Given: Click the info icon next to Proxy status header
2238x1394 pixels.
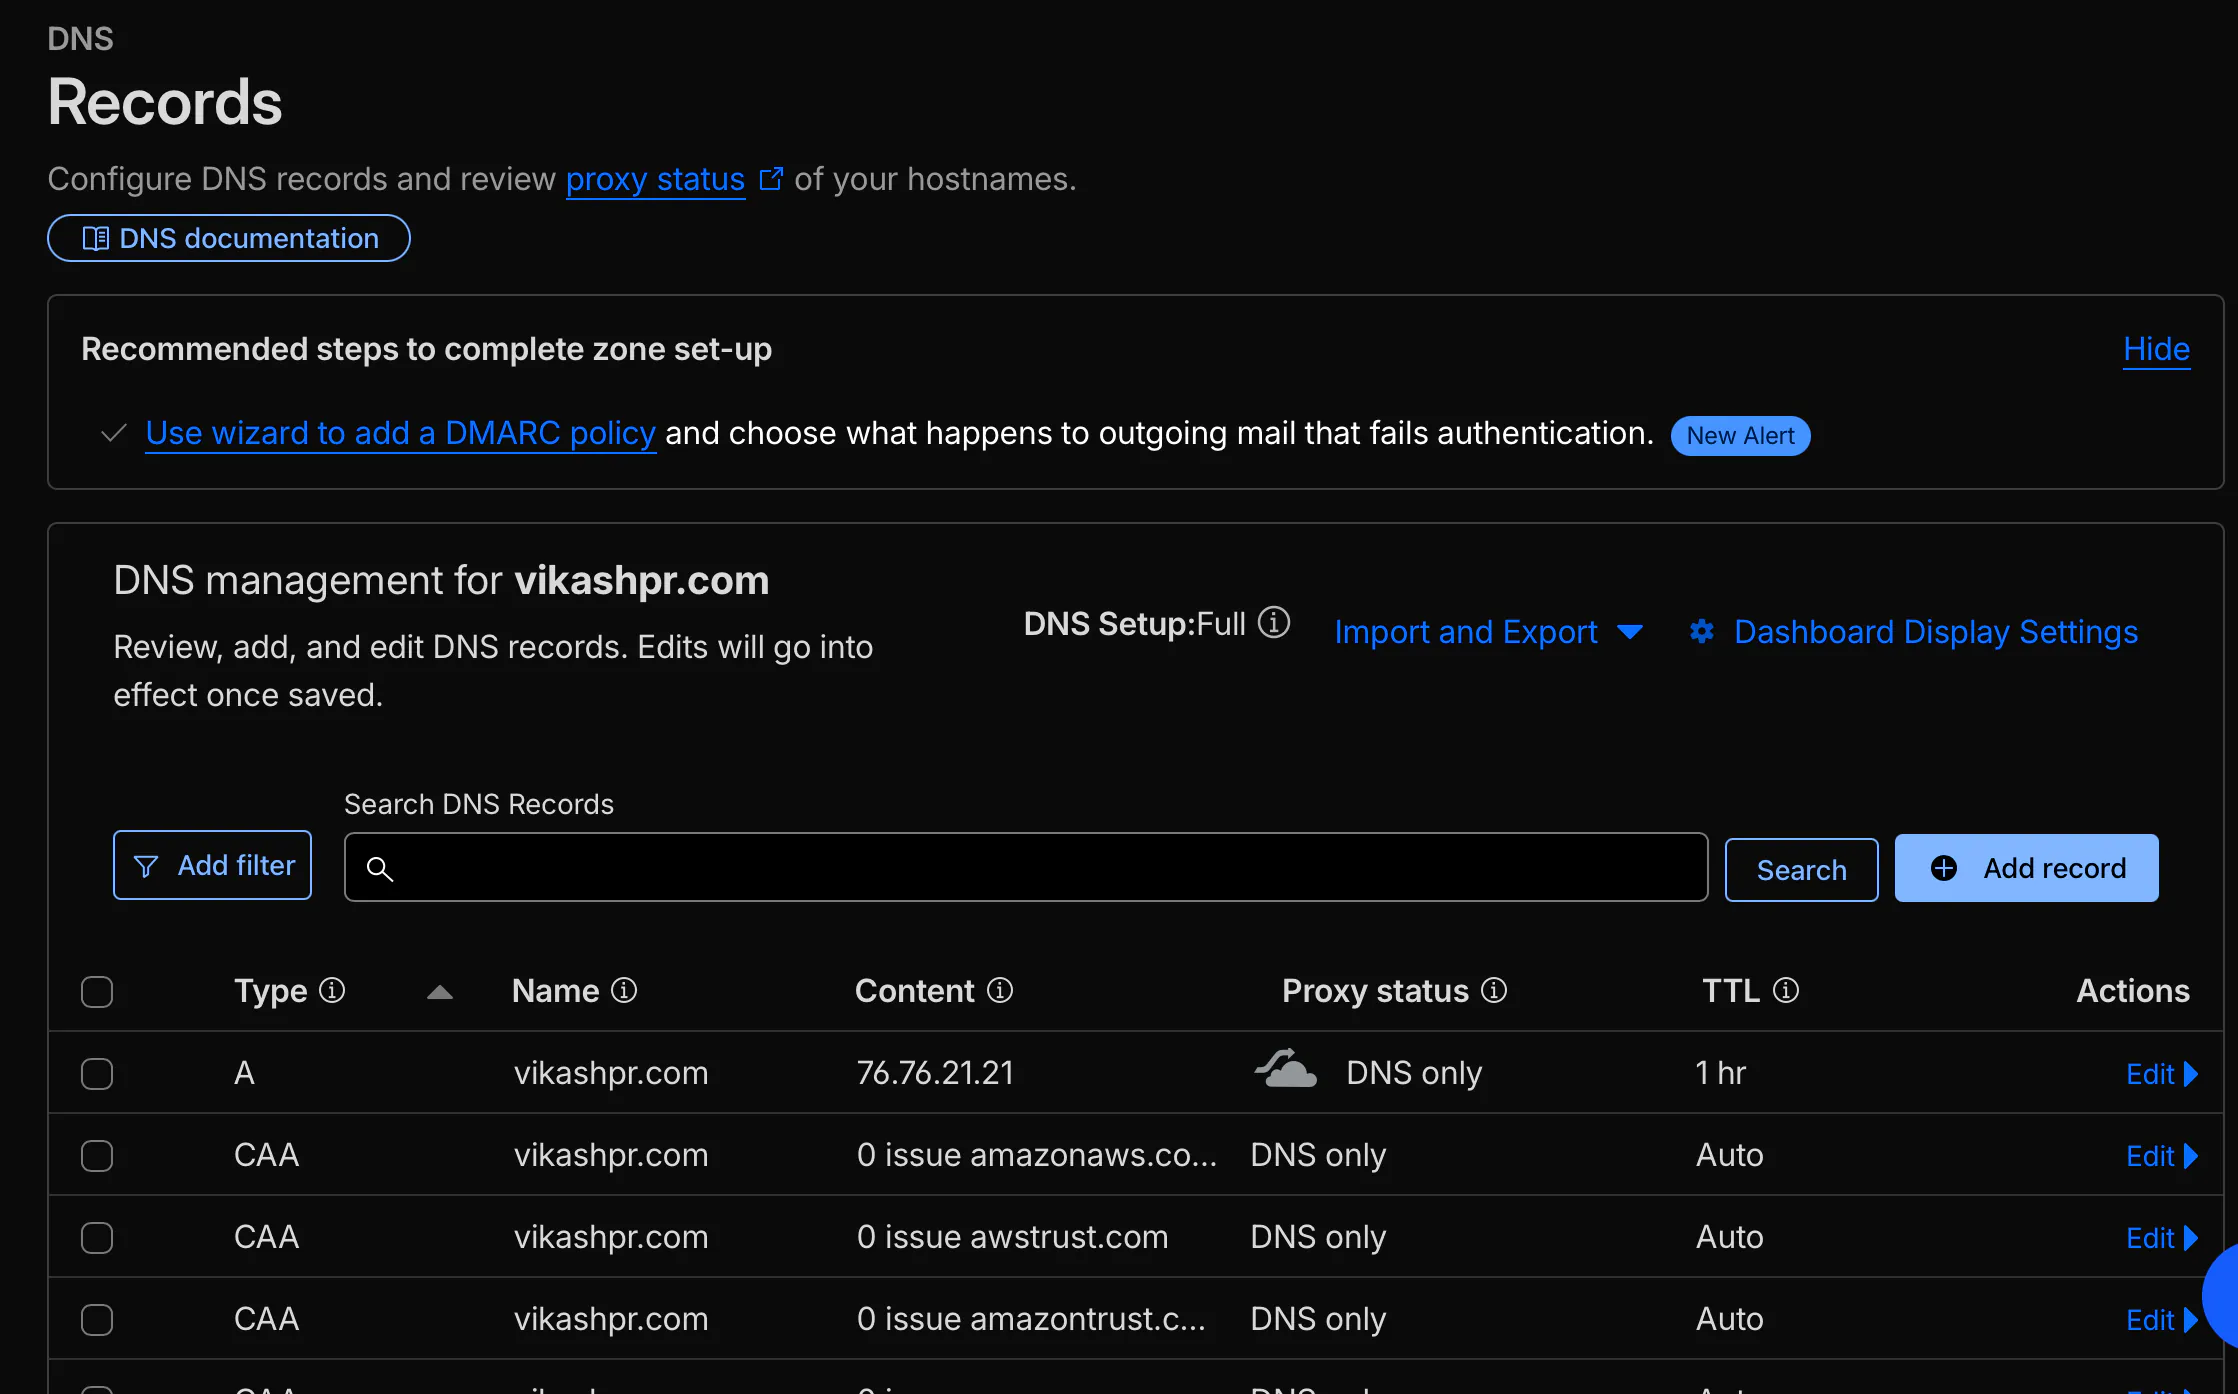Looking at the screenshot, I should [1494, 991].
